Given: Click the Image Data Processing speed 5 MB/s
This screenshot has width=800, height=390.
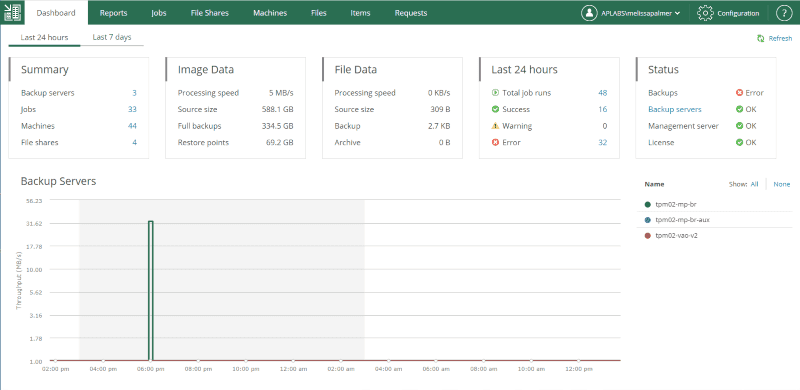Looking at the screenshot, I should (x=281, y=93).
